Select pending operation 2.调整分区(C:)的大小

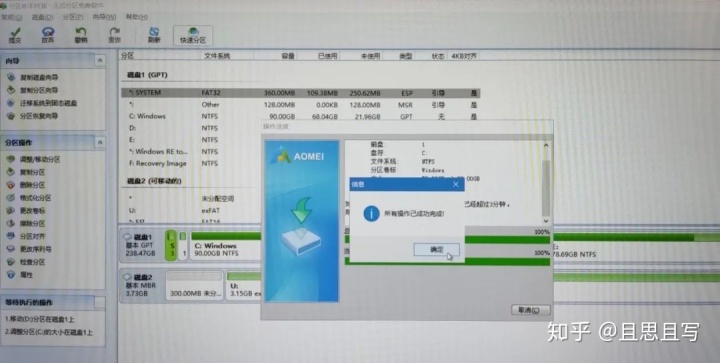pos(49,331)
